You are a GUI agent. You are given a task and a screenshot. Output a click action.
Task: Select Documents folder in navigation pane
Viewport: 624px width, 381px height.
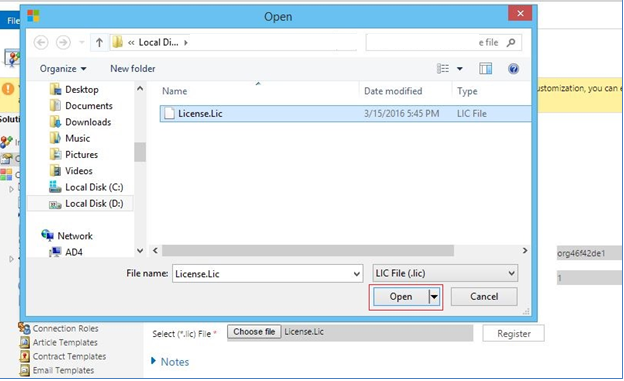tap(89, 106)
